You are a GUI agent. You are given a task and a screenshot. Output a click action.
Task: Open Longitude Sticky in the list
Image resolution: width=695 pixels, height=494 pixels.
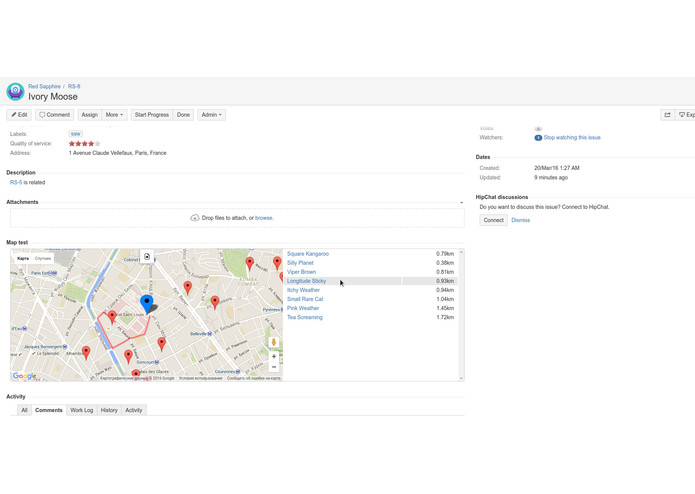pos(306,281)
